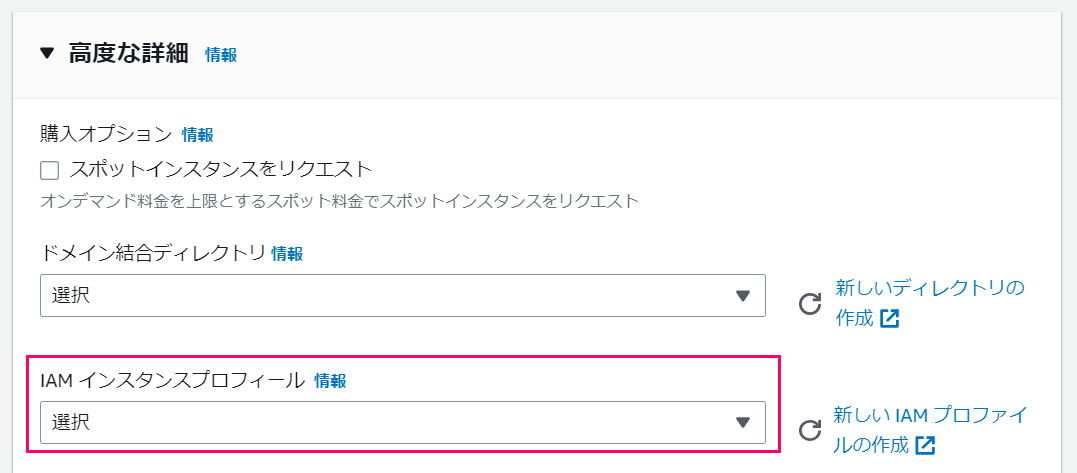
Task: Enable スポットインスタンスをリクエスト checkbox
Action: pos(49,170)
